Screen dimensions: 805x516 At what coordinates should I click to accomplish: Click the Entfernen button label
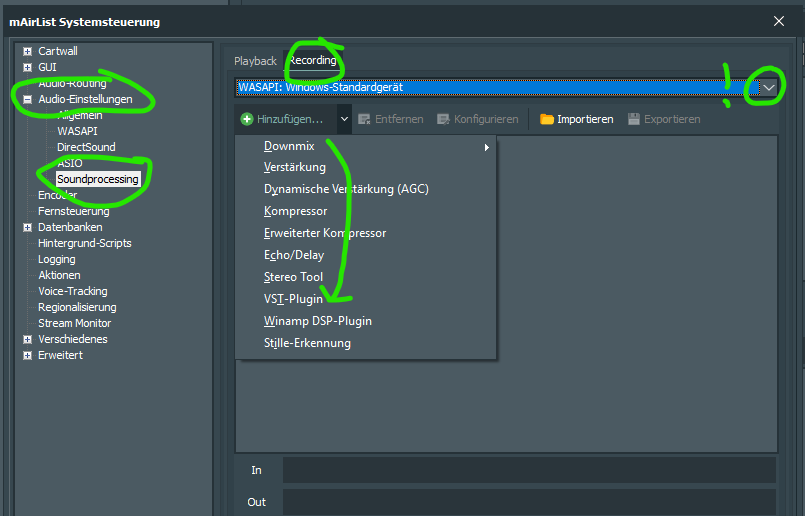[399, 119]
